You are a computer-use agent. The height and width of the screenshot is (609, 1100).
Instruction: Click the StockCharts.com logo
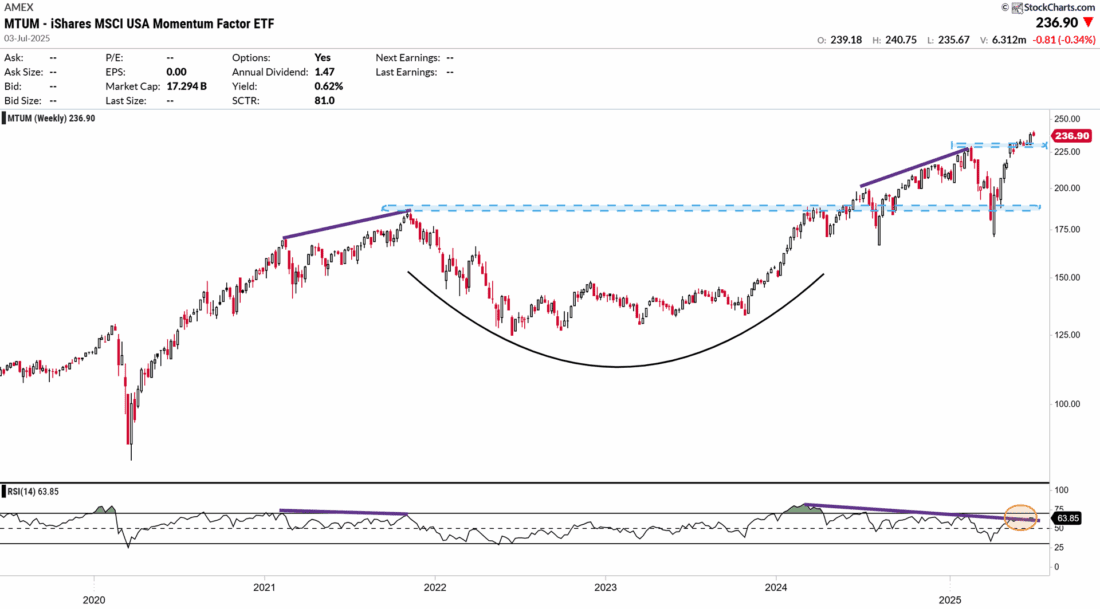1052,7
